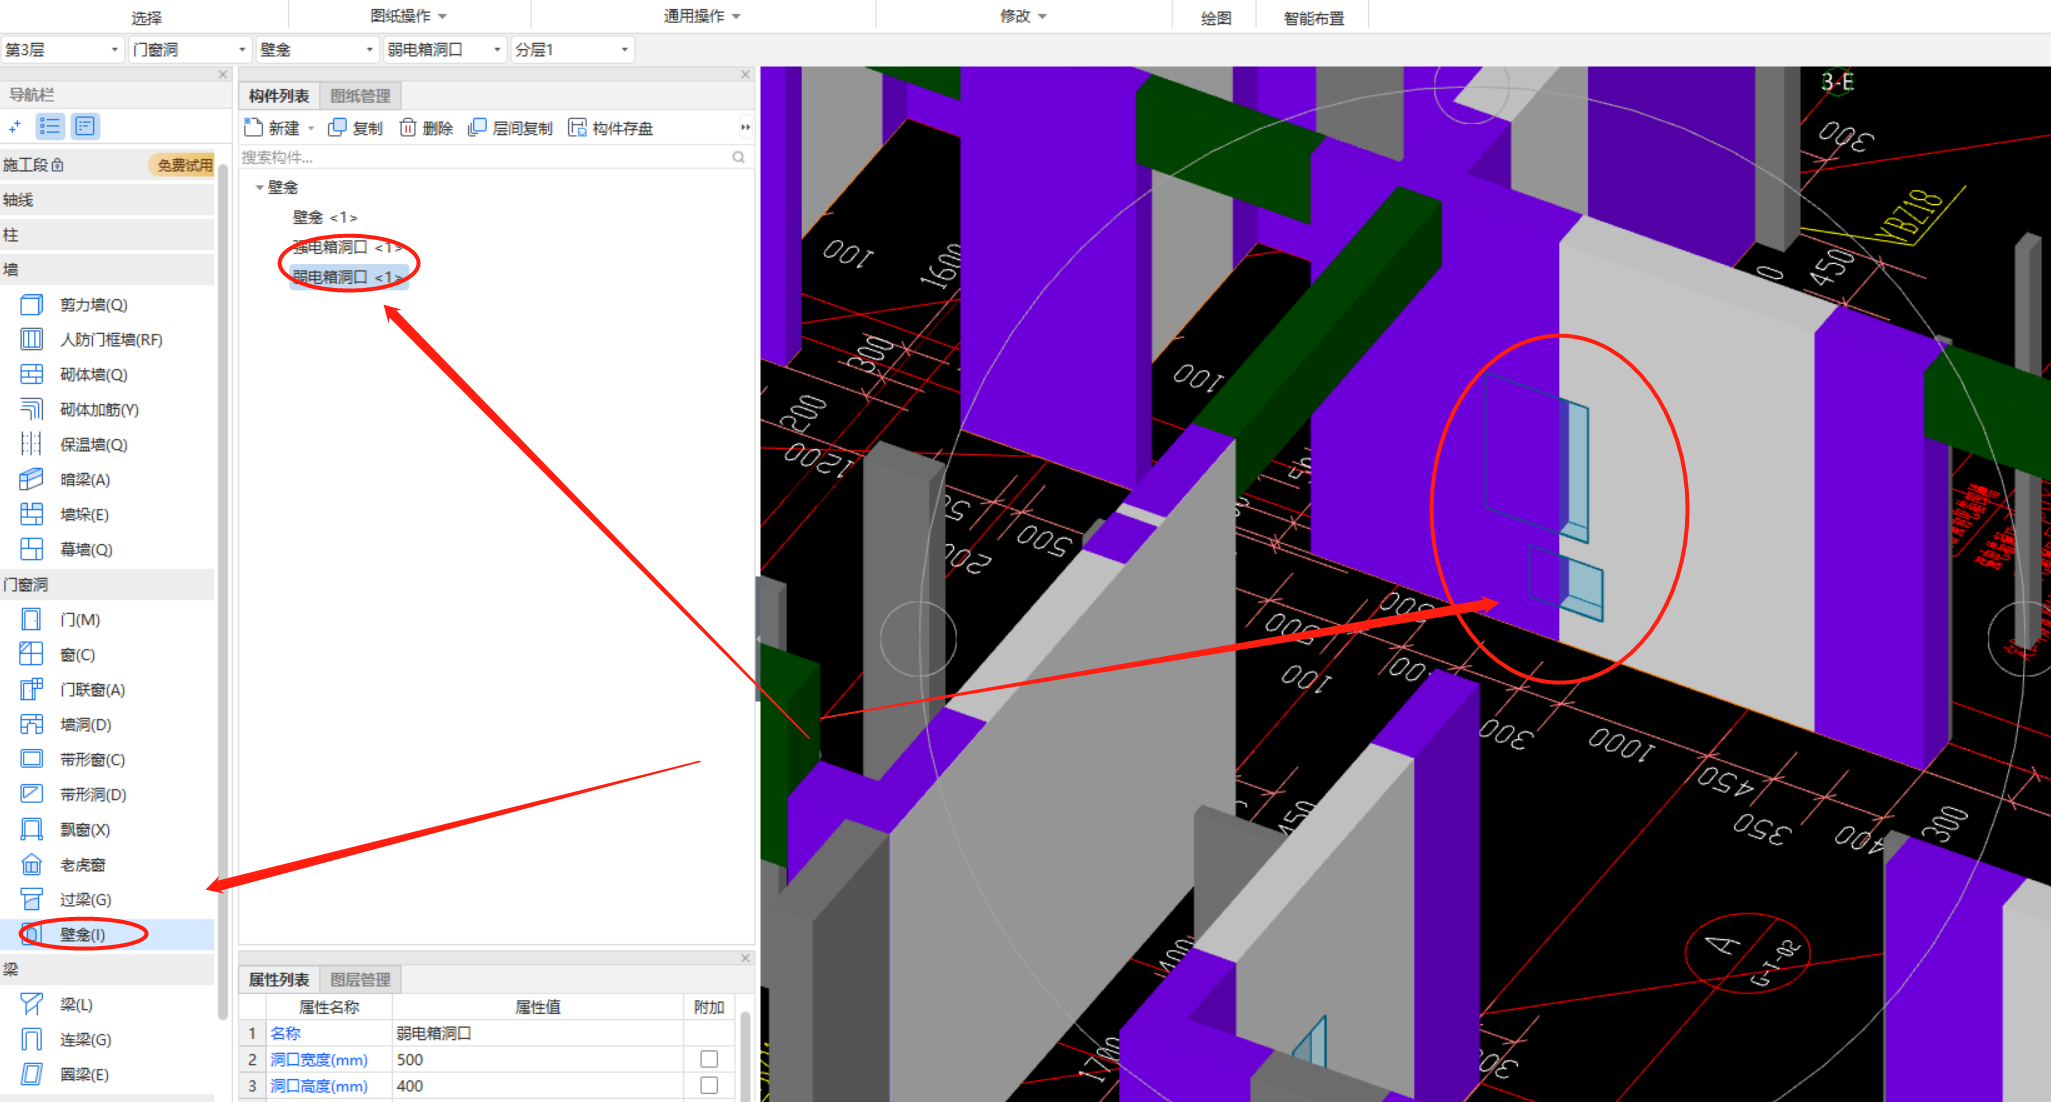Click the navigation bar add/pin icon
Image resolution: width=2051 pixels, height=1102 pixels.
[14, 126]
